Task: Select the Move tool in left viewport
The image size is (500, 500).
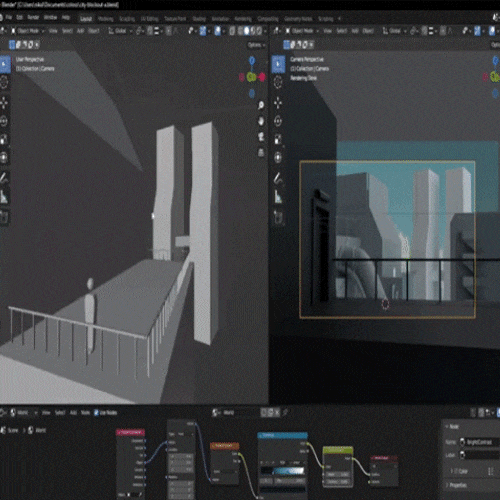Action: [4, 103]
